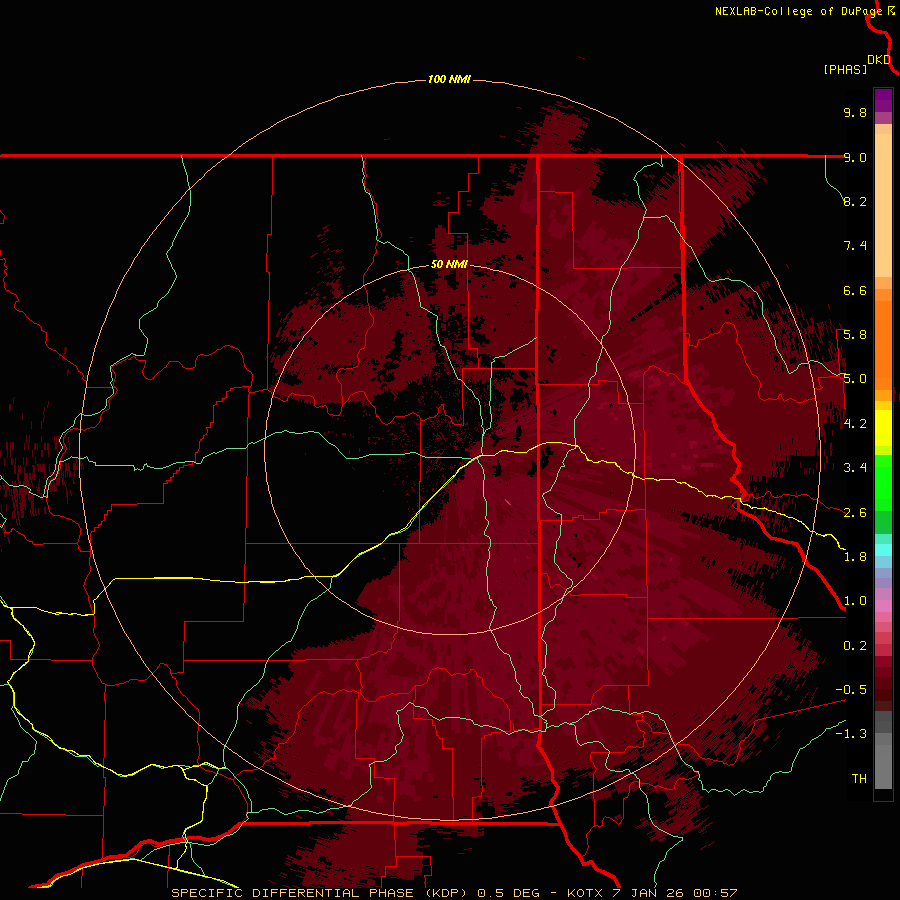Select the "7.4" scale value

855,246
